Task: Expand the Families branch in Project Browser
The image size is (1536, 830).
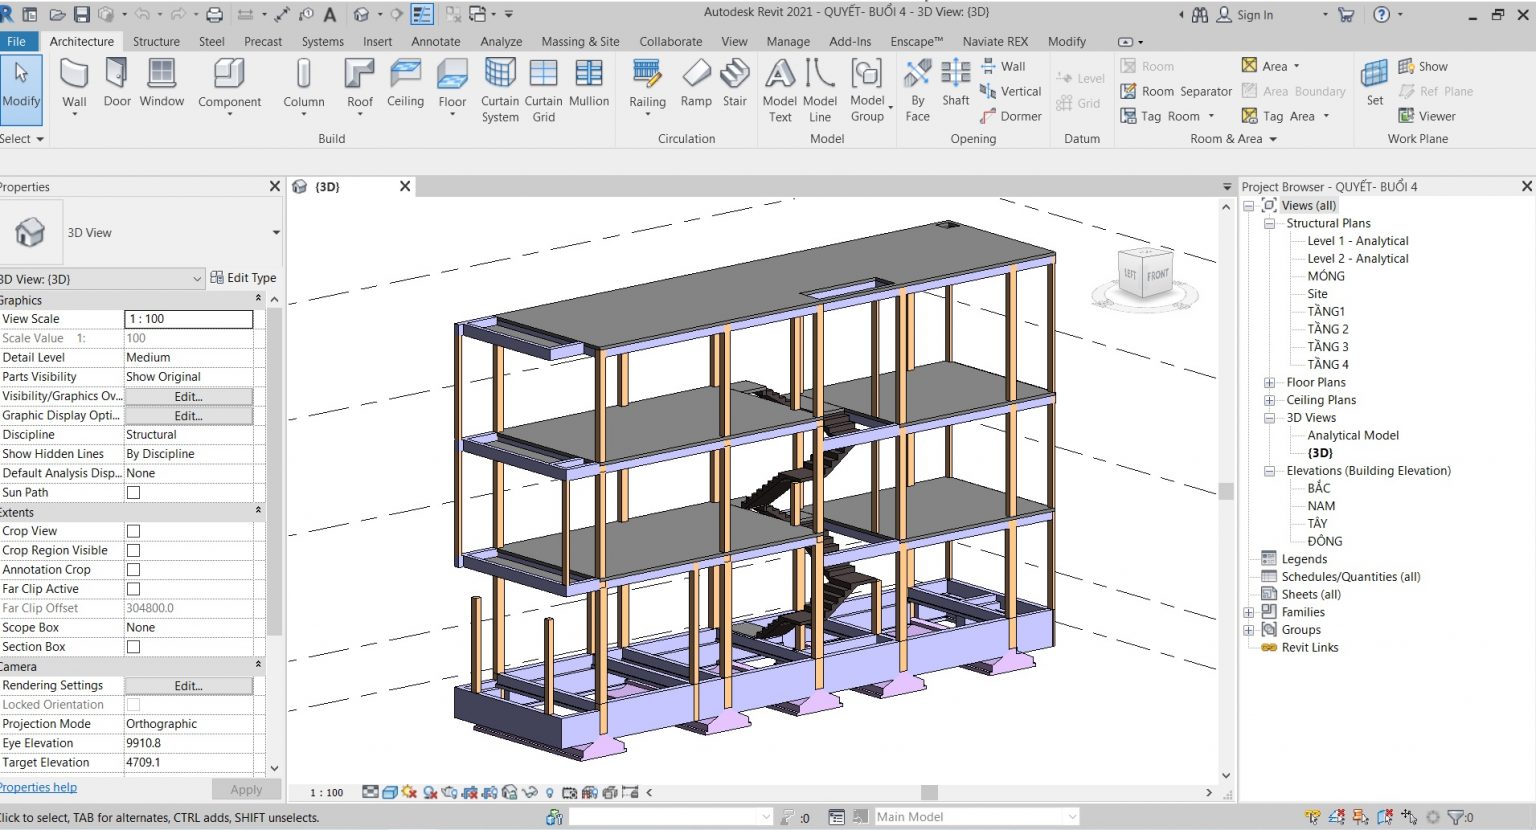Action: 1247,611
